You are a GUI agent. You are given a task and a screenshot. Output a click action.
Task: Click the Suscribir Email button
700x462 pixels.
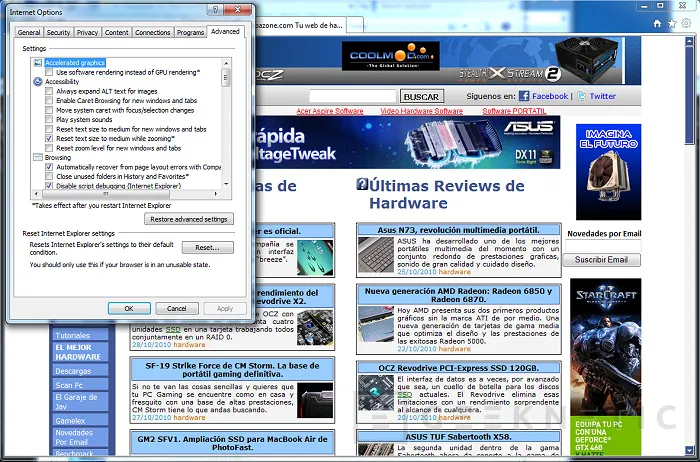click(x=601, y=260)
